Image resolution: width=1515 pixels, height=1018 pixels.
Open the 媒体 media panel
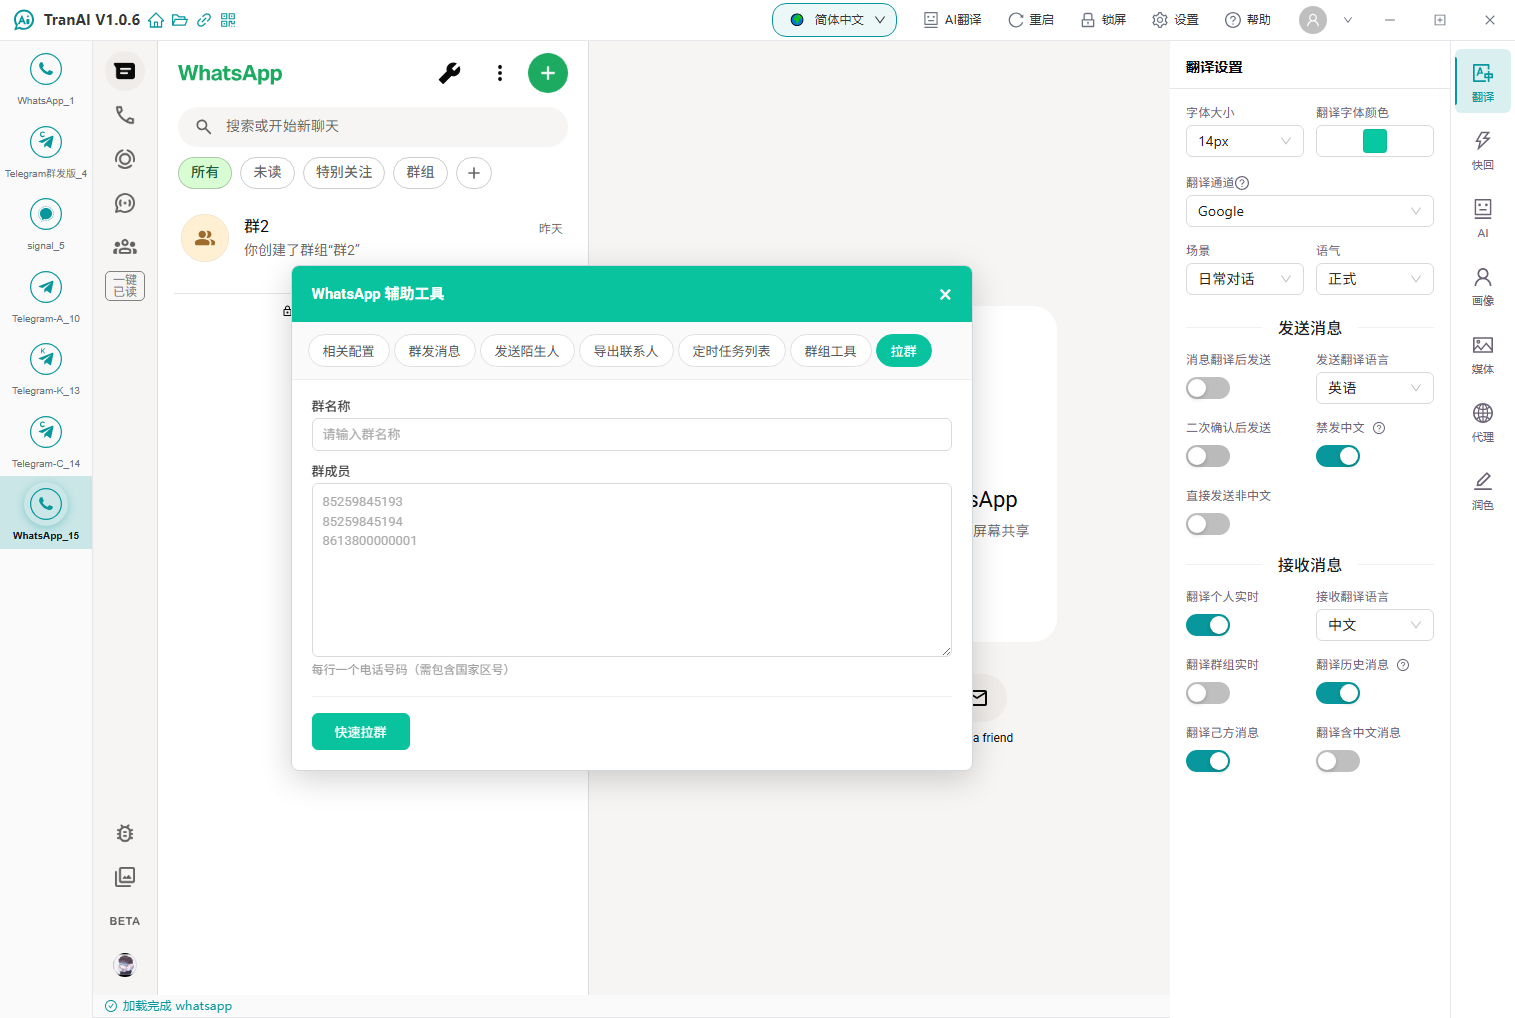pos(1483,354)
